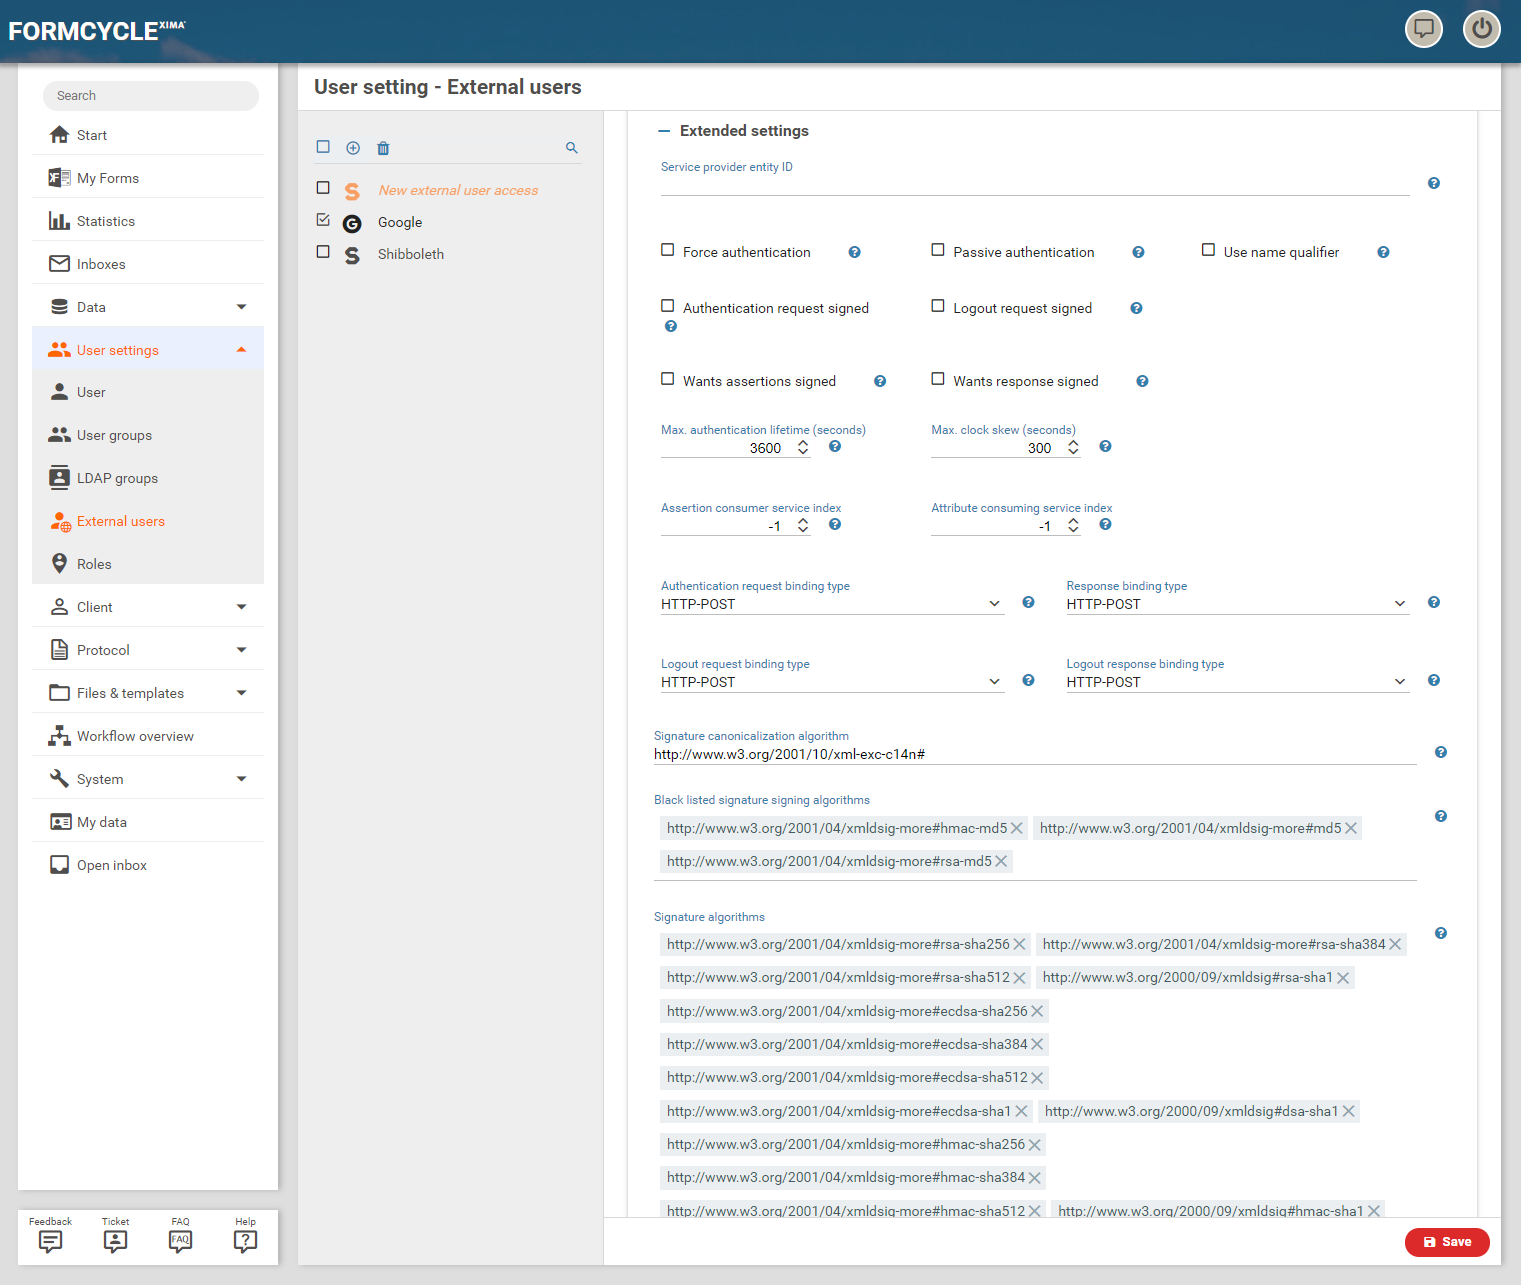Open Logout response binding type dropdown

pos(1237,682)
